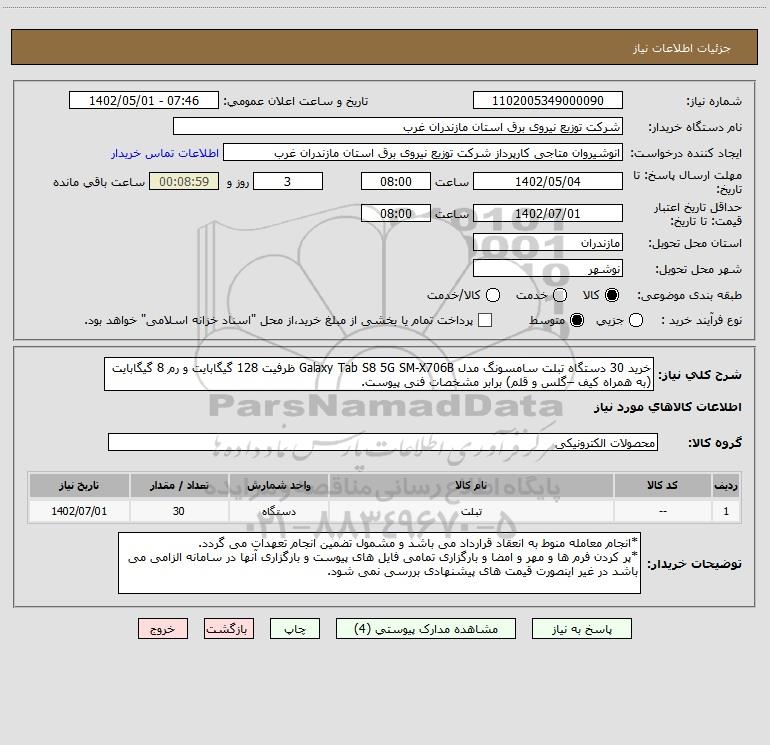Choose the متوسط purchase type radio

[577, 320]
